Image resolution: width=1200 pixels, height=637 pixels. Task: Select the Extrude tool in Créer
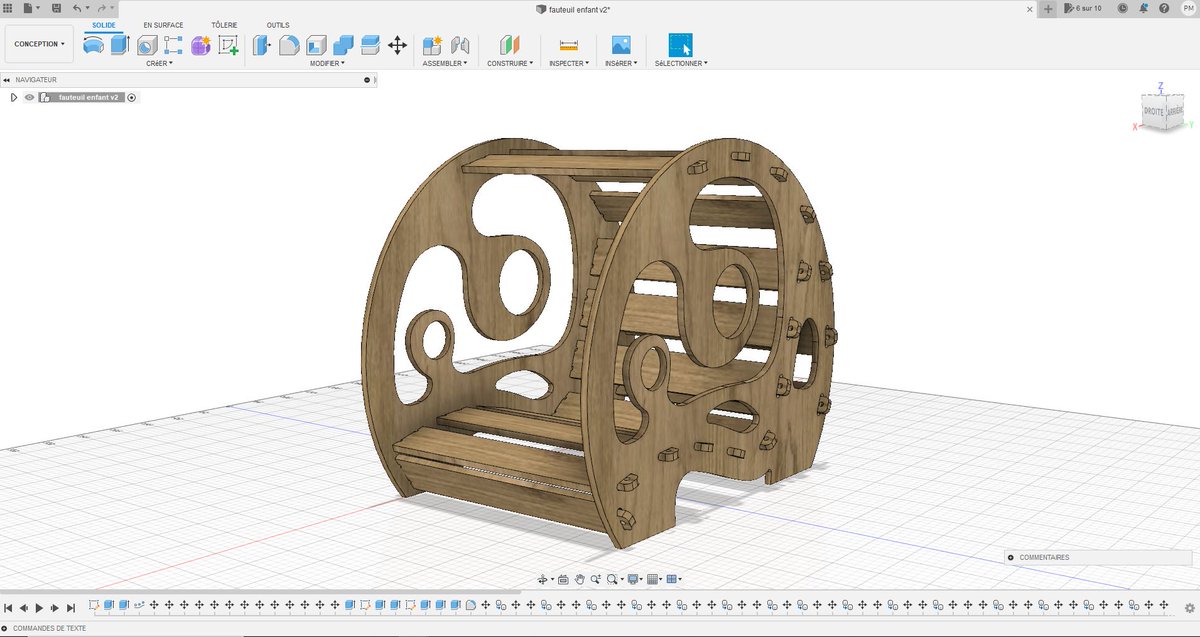point(120,45)
